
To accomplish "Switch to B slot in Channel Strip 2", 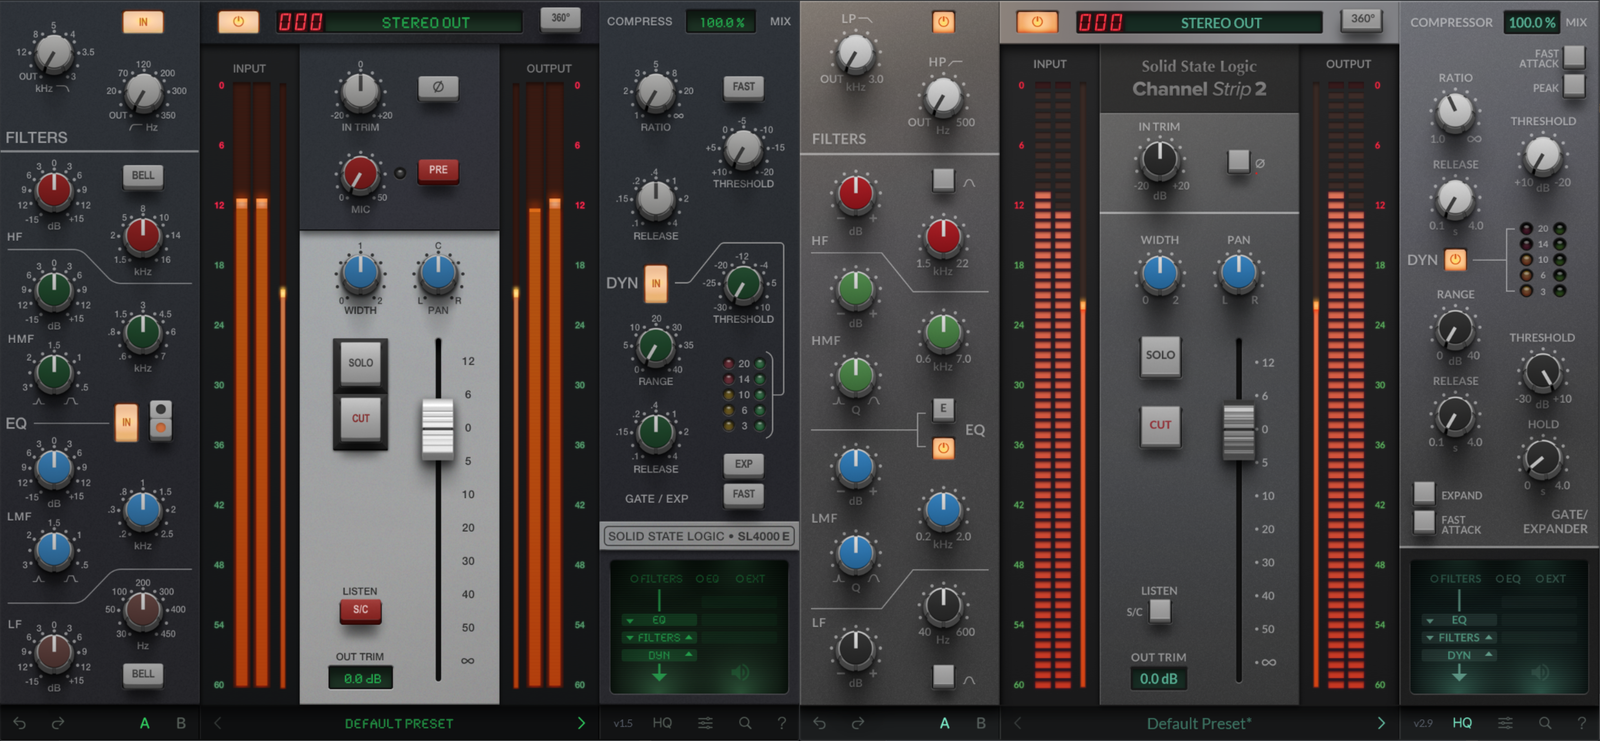I will pyautogui.click(x=981, y=723).
